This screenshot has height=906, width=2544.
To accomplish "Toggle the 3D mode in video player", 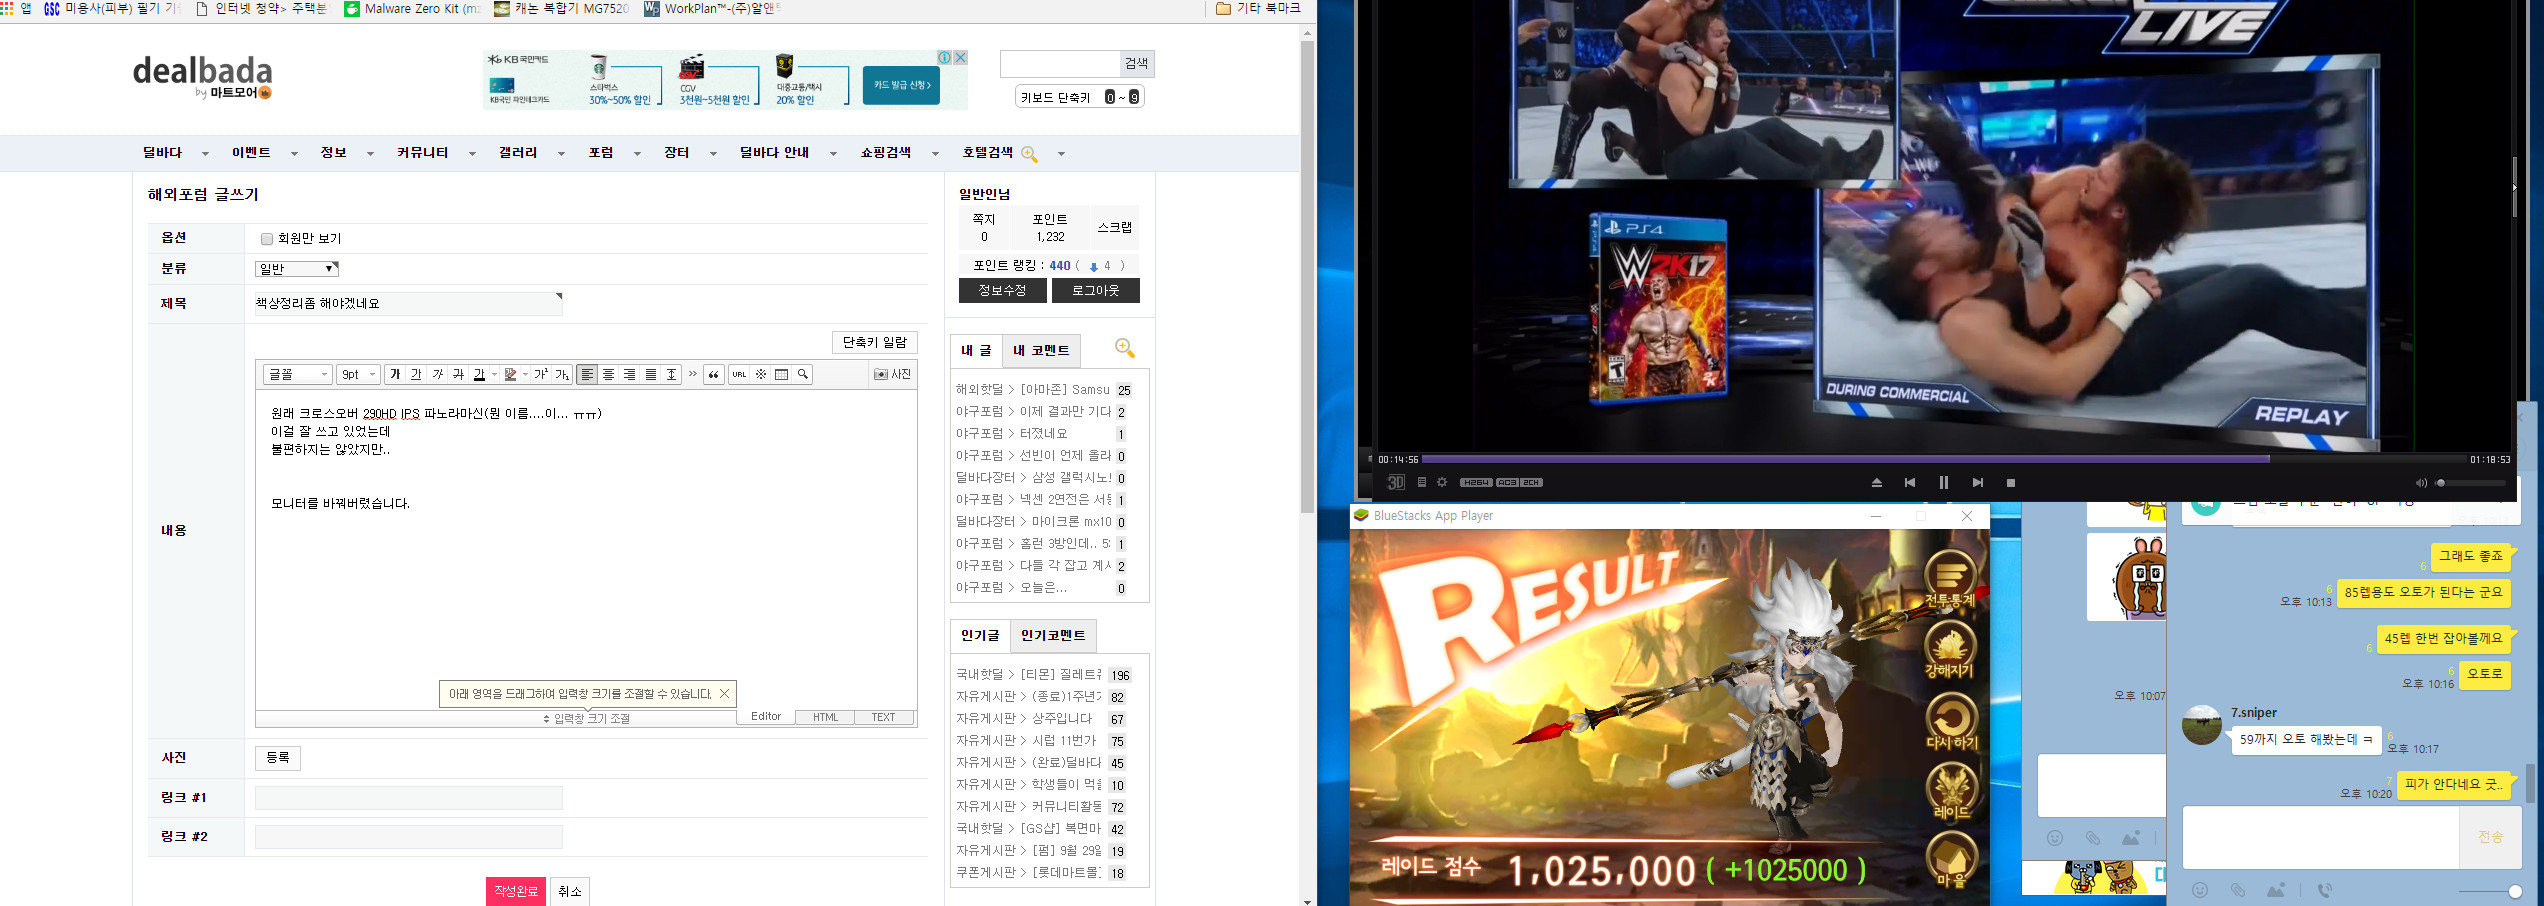I will [1395, 482].
